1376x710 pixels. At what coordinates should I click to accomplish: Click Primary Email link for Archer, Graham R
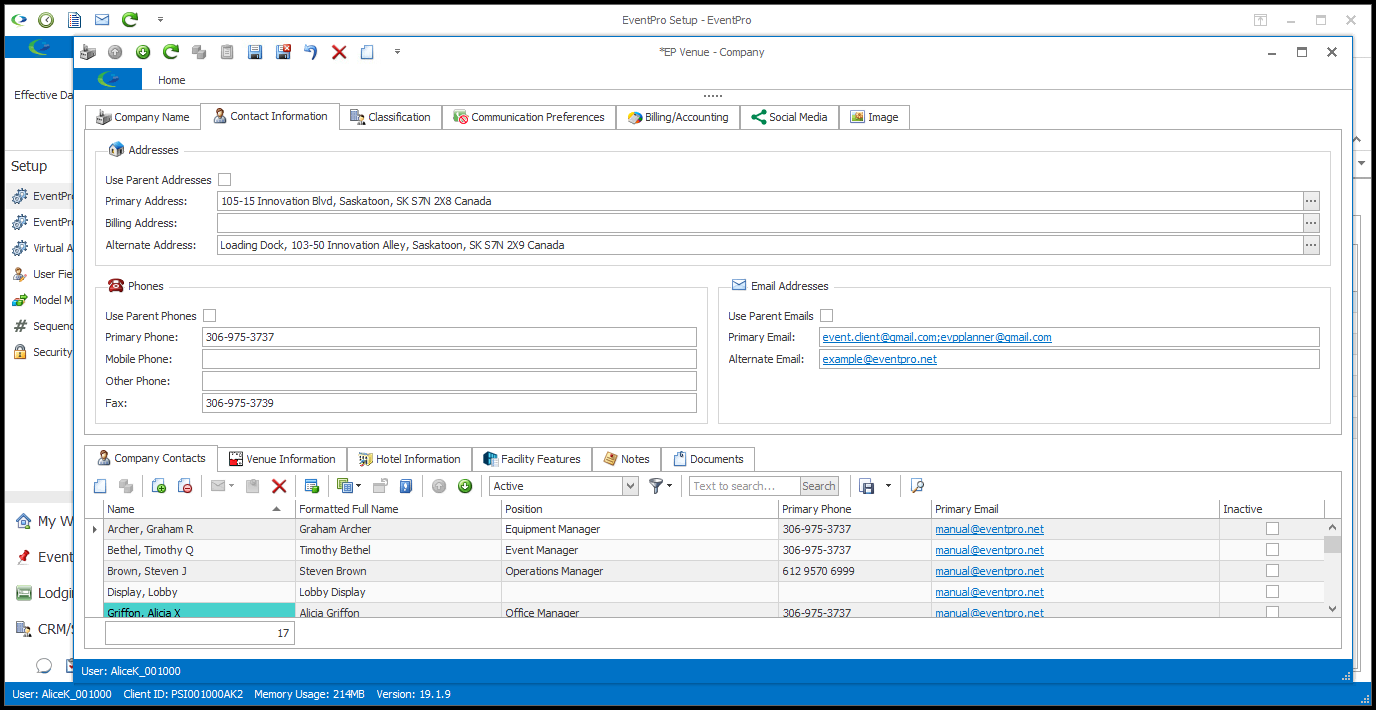989,529
